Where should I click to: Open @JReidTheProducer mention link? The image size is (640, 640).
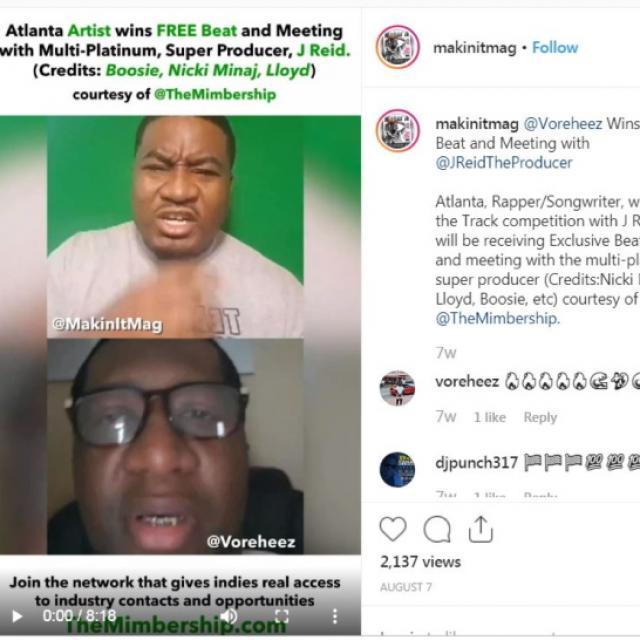pos(504,162)
